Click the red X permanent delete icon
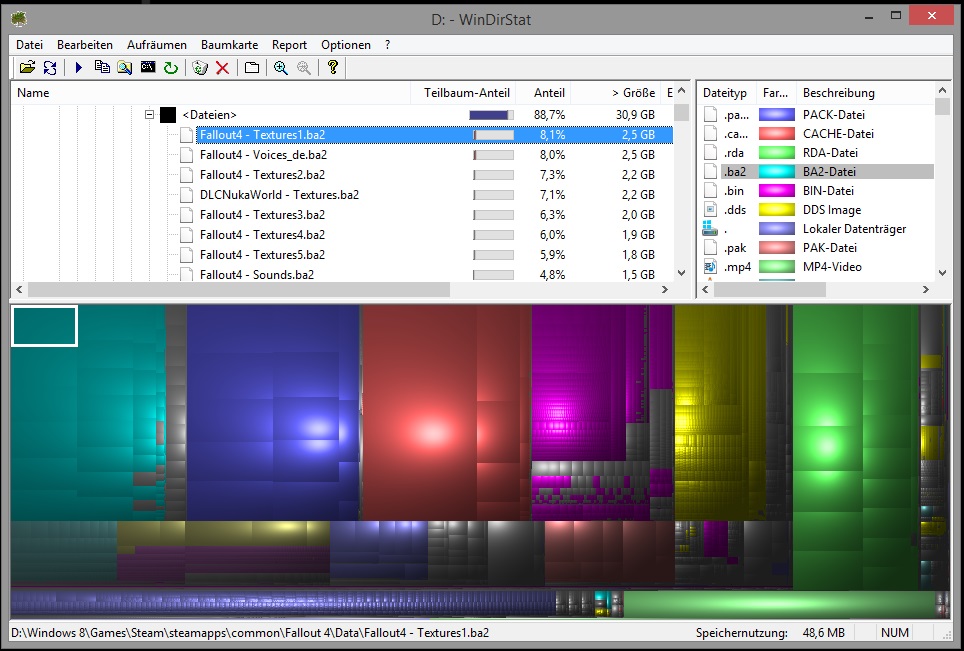The width and height of the screenshot is (964, 651). [x=223, y=68]
